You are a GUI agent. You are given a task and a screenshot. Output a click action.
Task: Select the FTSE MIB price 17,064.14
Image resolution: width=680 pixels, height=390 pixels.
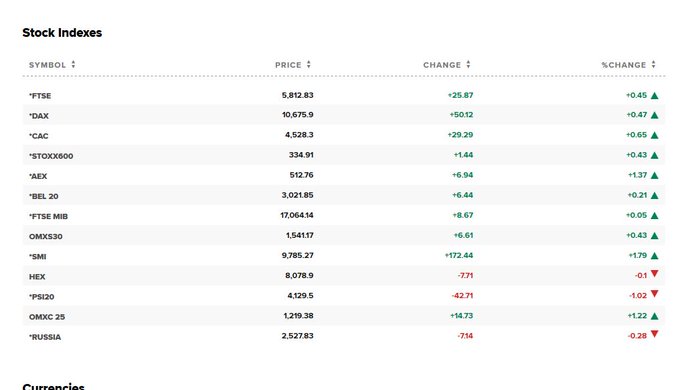(x=297, y=215)
